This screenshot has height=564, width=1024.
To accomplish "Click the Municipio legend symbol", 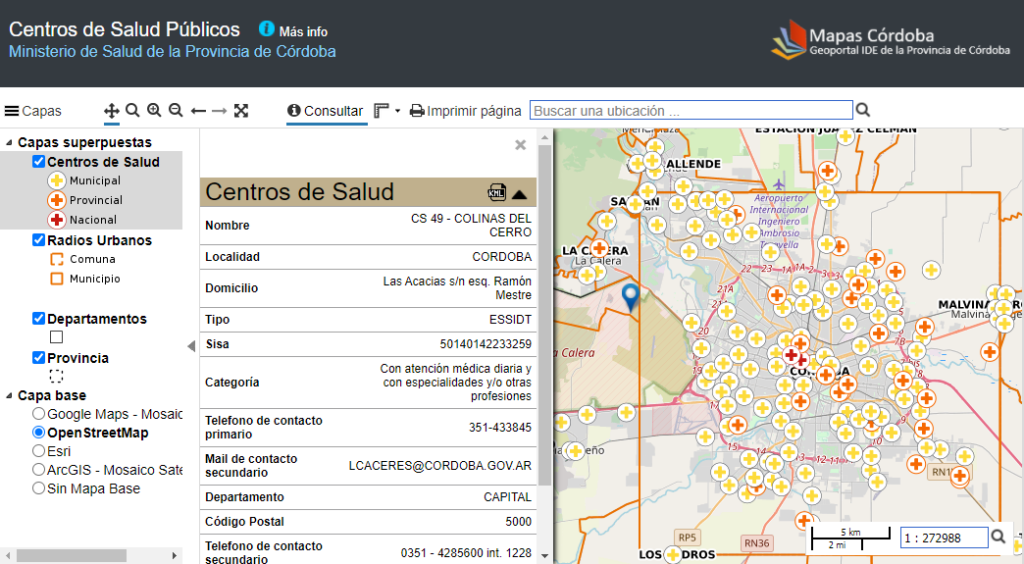I will [57, 279].
